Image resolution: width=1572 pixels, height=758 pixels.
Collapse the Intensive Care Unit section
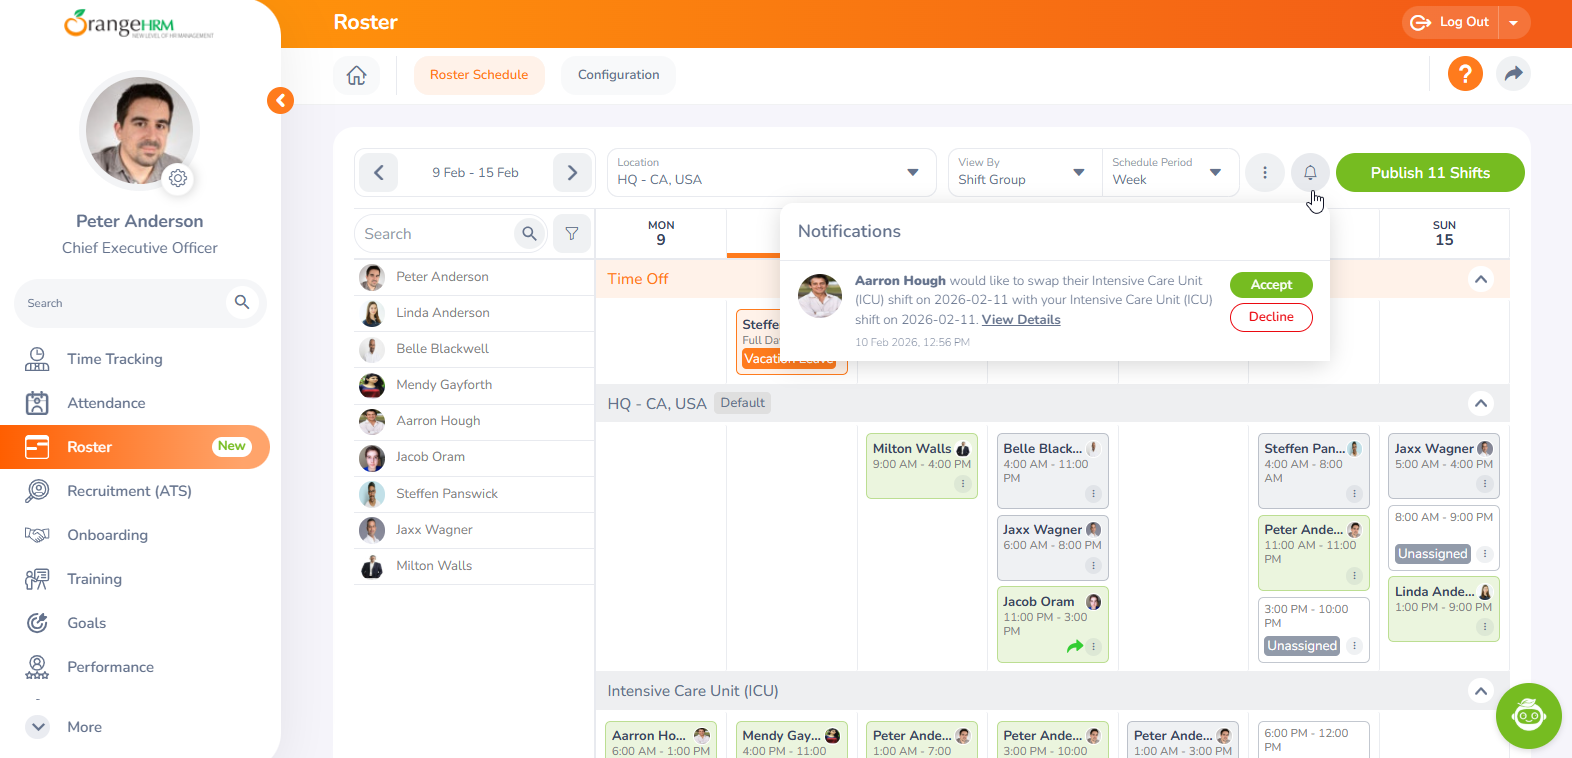pos(1480,691)
